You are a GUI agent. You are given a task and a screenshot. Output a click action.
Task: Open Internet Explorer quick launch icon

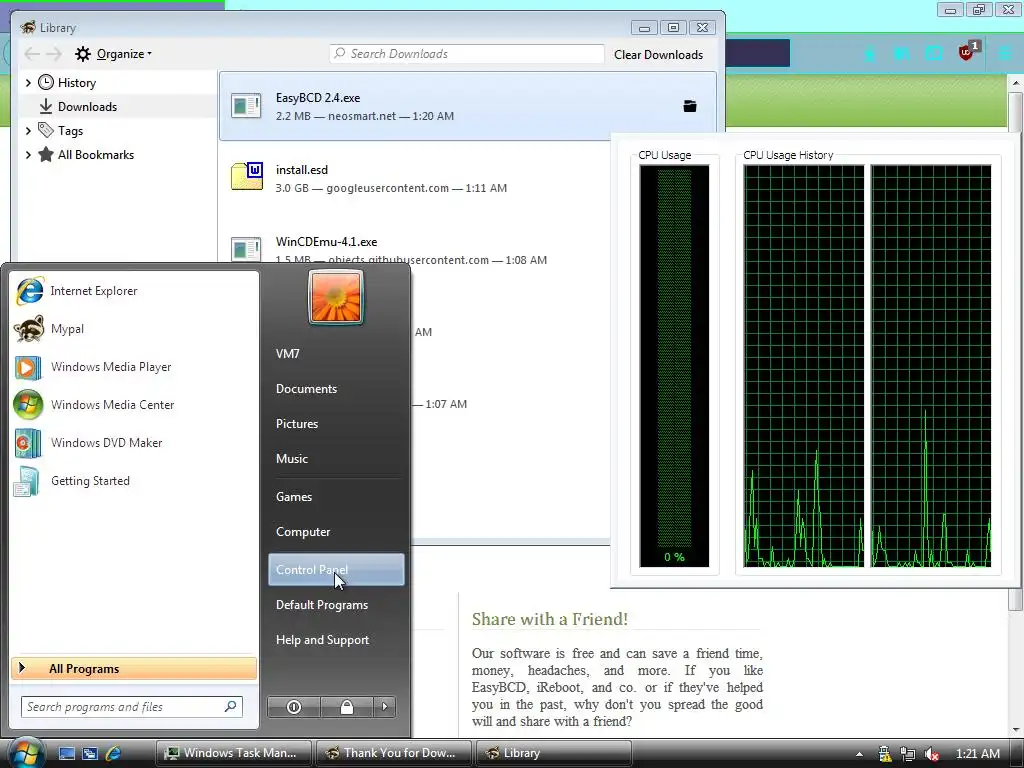(114, 754)
